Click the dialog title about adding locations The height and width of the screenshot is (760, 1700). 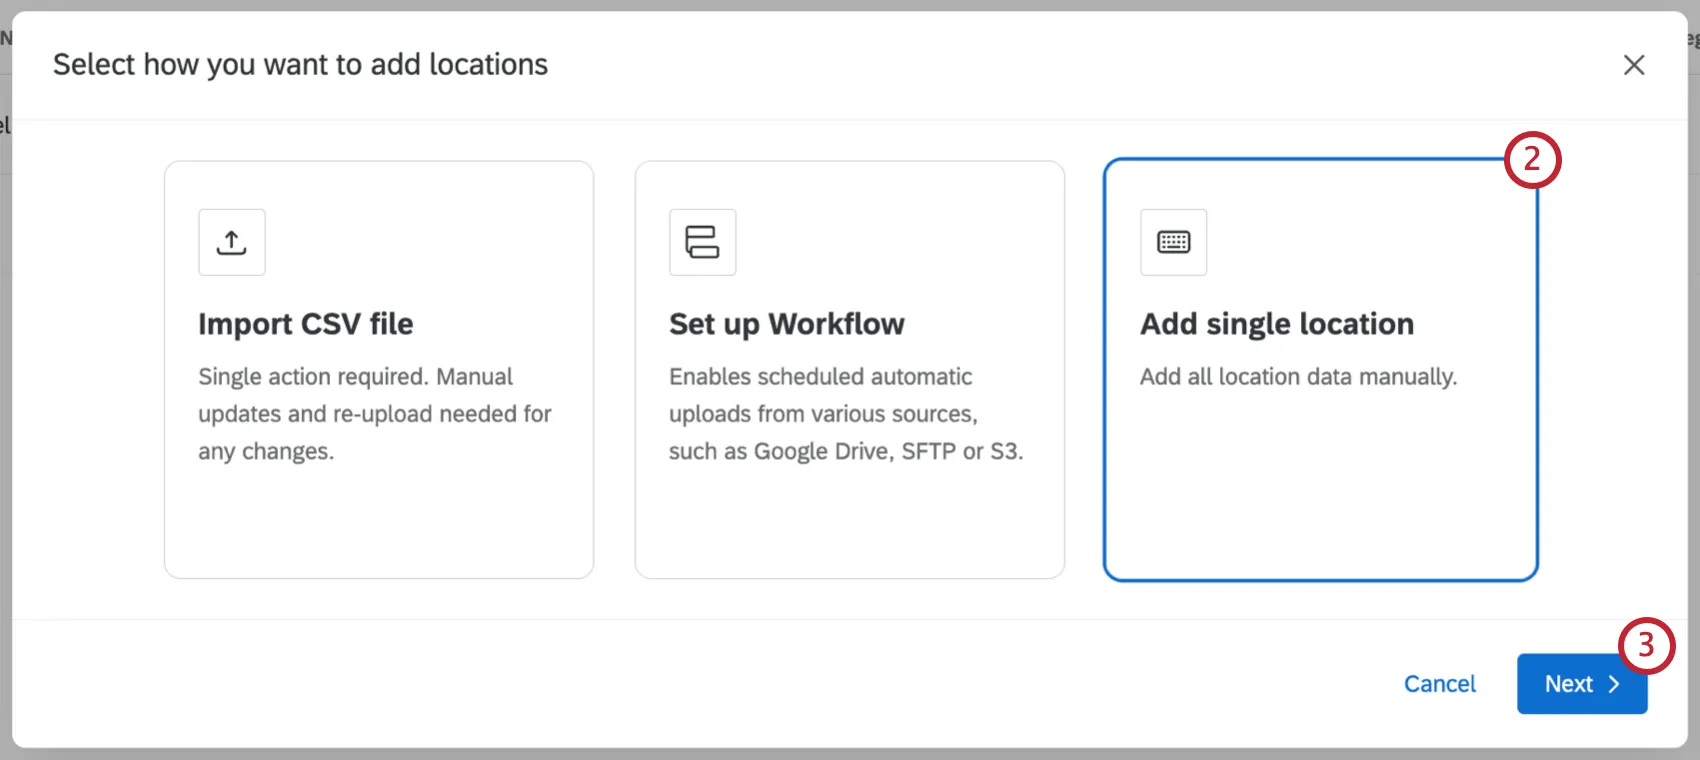point(301,65)
